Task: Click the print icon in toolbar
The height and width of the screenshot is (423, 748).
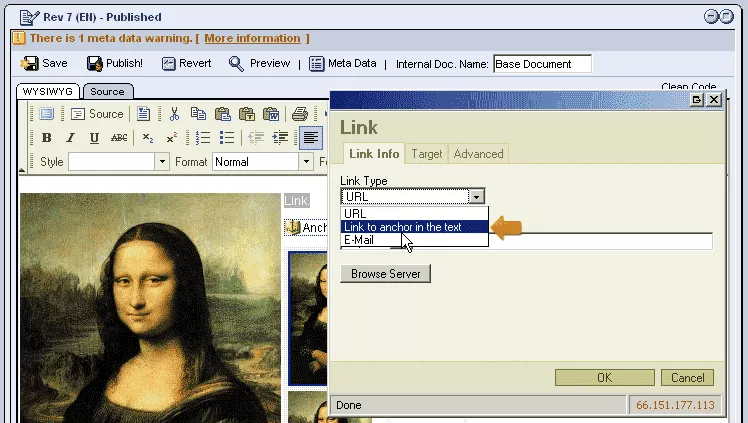Action: tap(300, 114)
